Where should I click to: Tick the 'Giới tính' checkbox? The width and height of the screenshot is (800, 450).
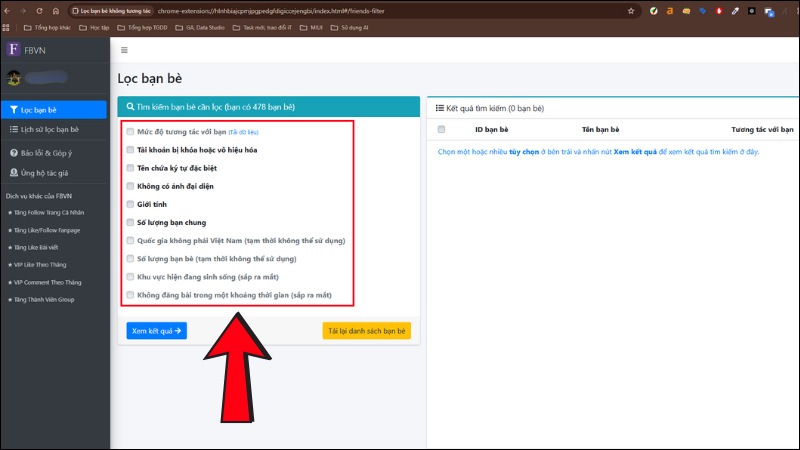130,204
